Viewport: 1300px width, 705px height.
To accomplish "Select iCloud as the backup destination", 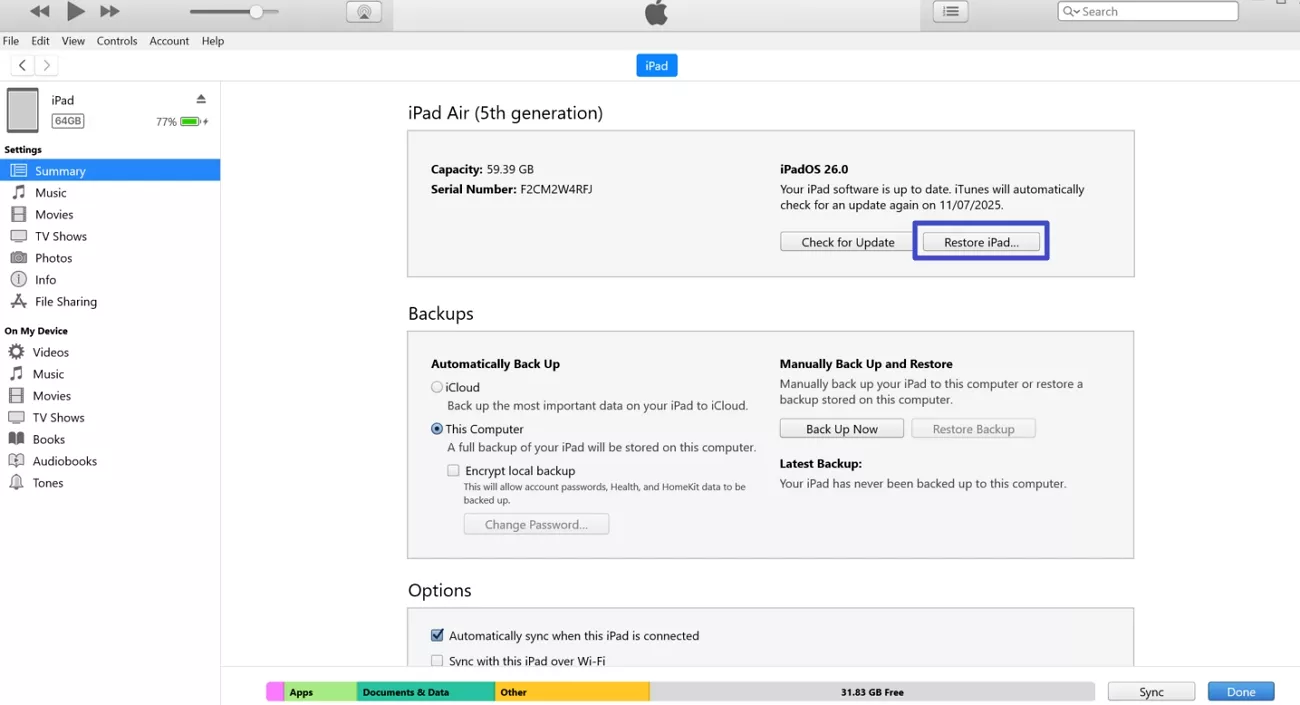I will 436,386.
